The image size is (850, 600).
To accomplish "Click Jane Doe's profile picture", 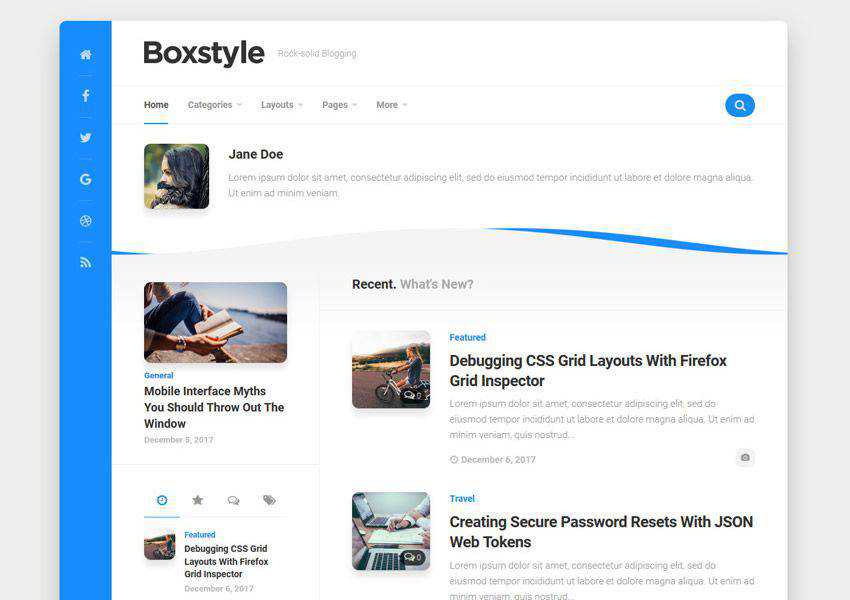I will 176,176.
